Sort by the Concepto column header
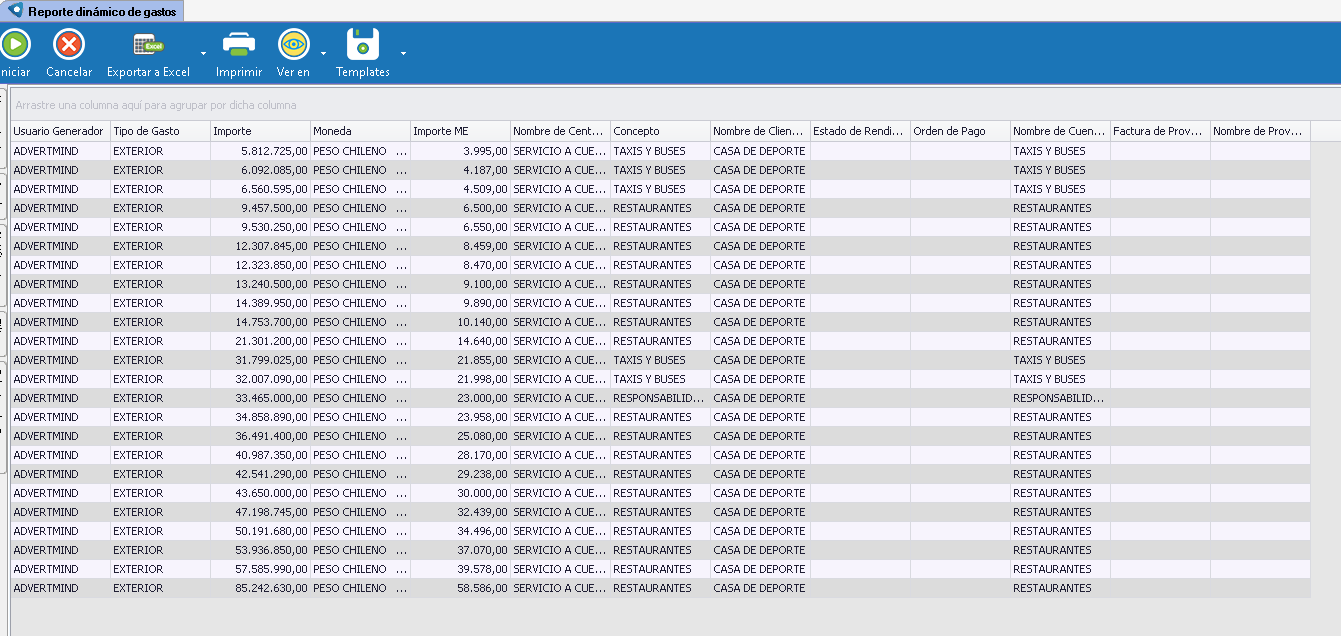The image size is (1341, 636). (660, 131)
